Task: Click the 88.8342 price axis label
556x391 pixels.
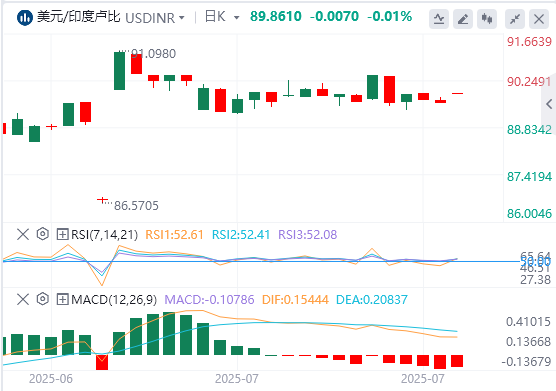Action: point(529,130)
